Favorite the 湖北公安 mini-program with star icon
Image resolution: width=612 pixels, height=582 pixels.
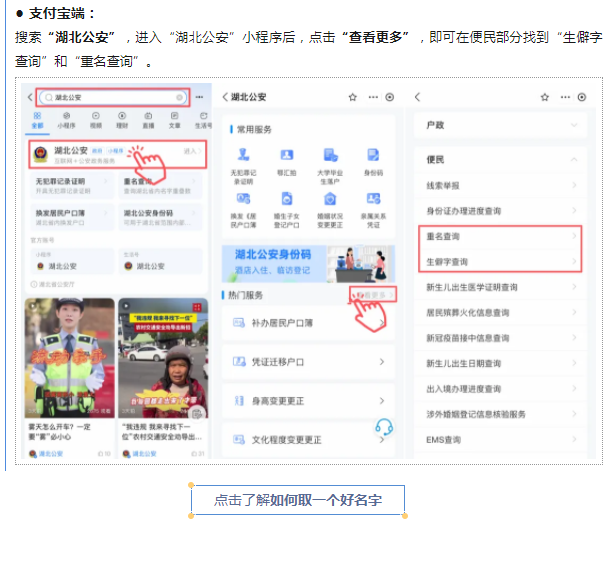coord(353,97)
